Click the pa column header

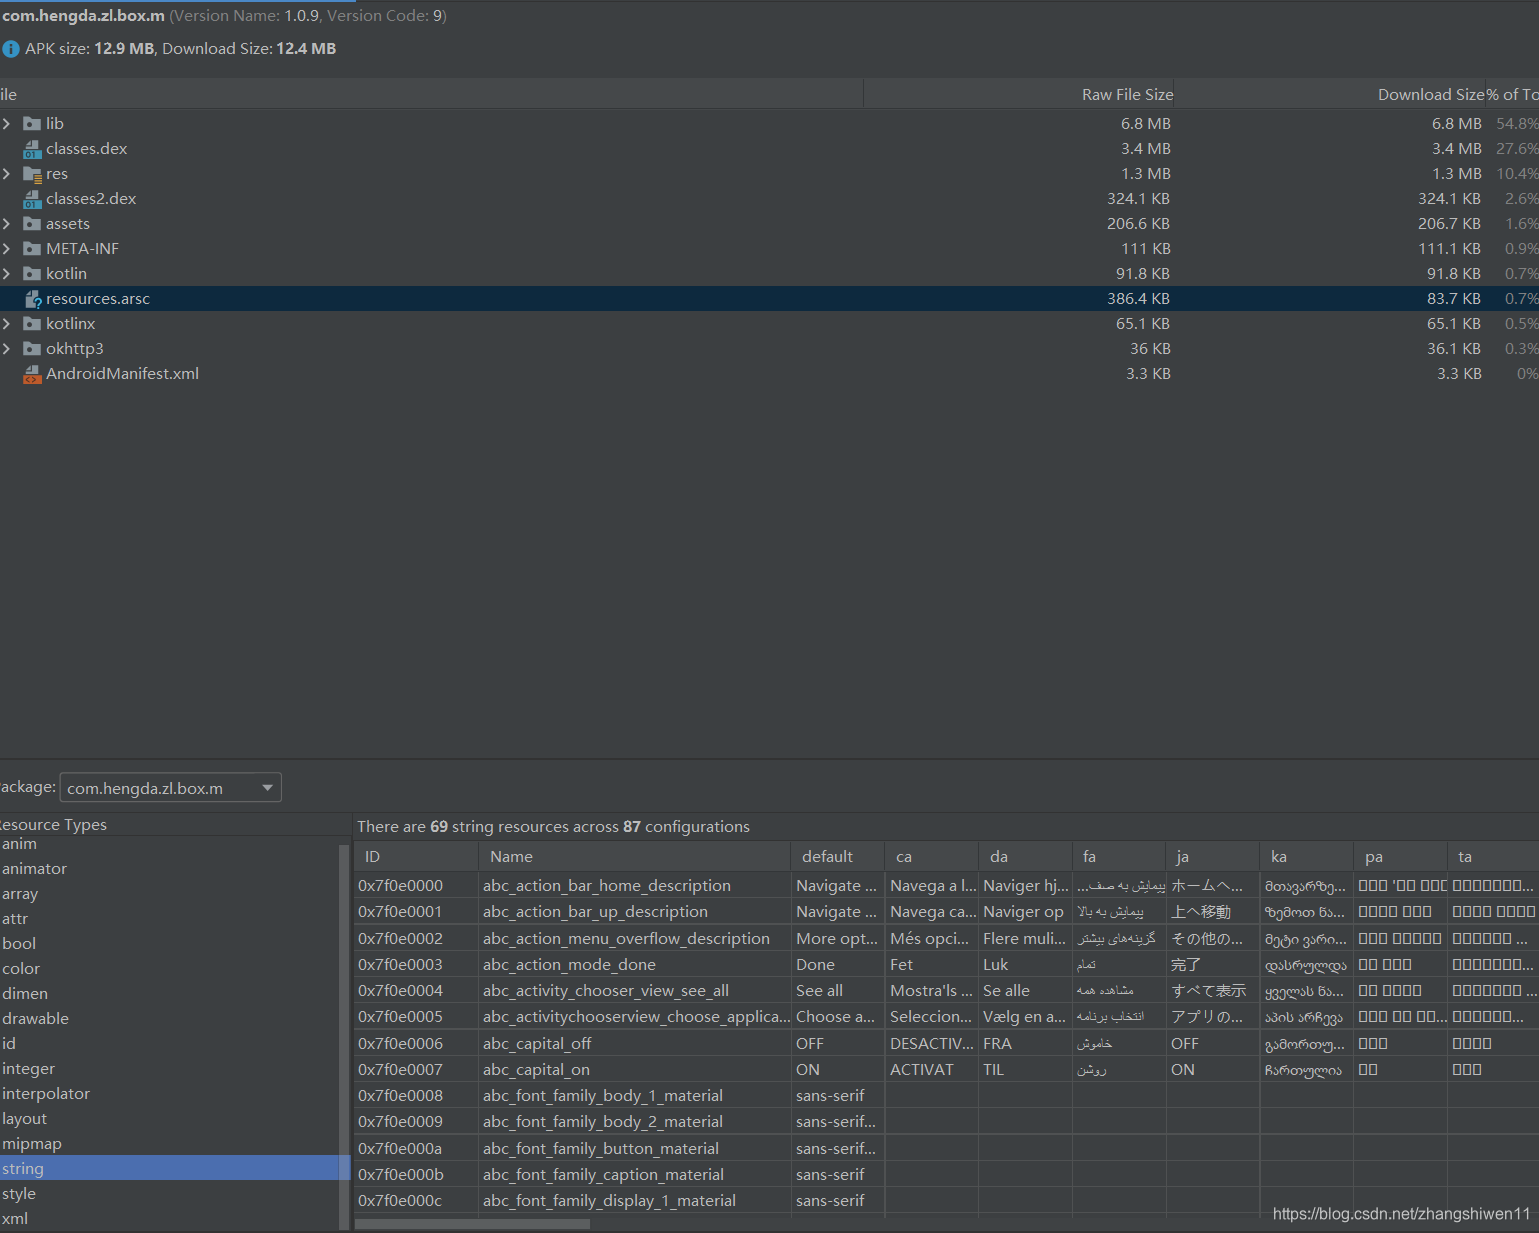[1401, 857]
